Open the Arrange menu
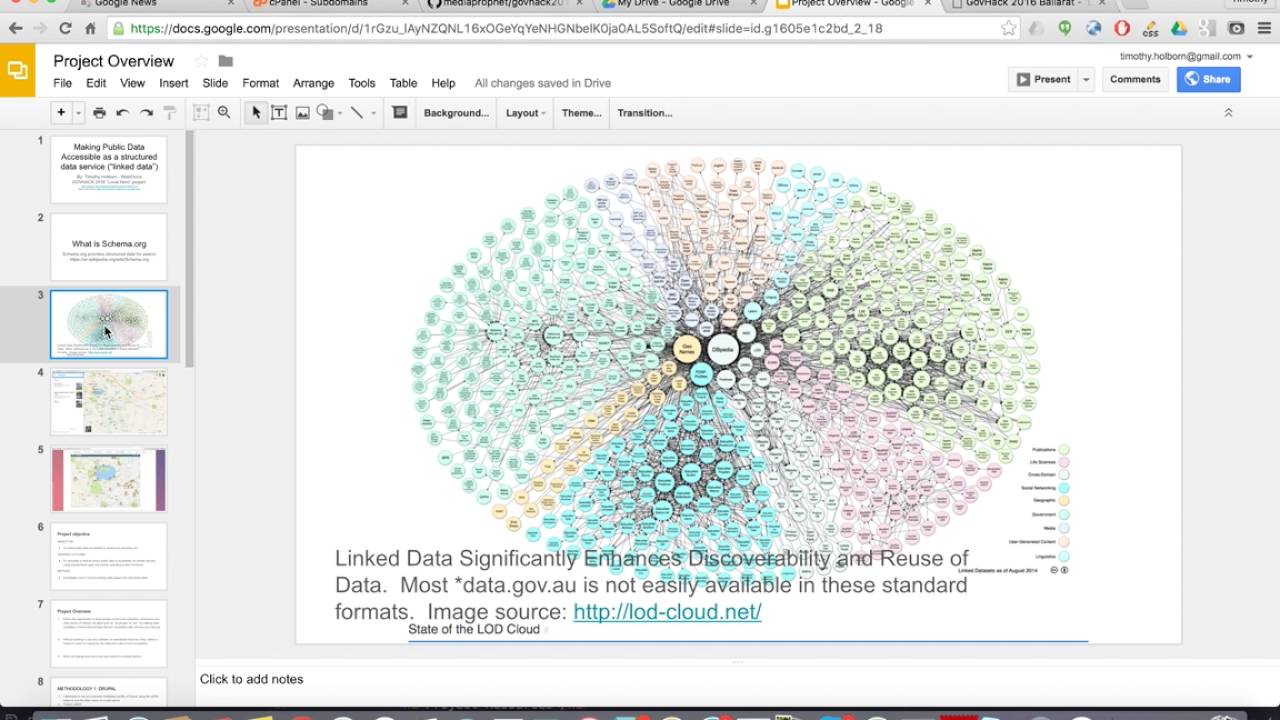 pos(314,83)
